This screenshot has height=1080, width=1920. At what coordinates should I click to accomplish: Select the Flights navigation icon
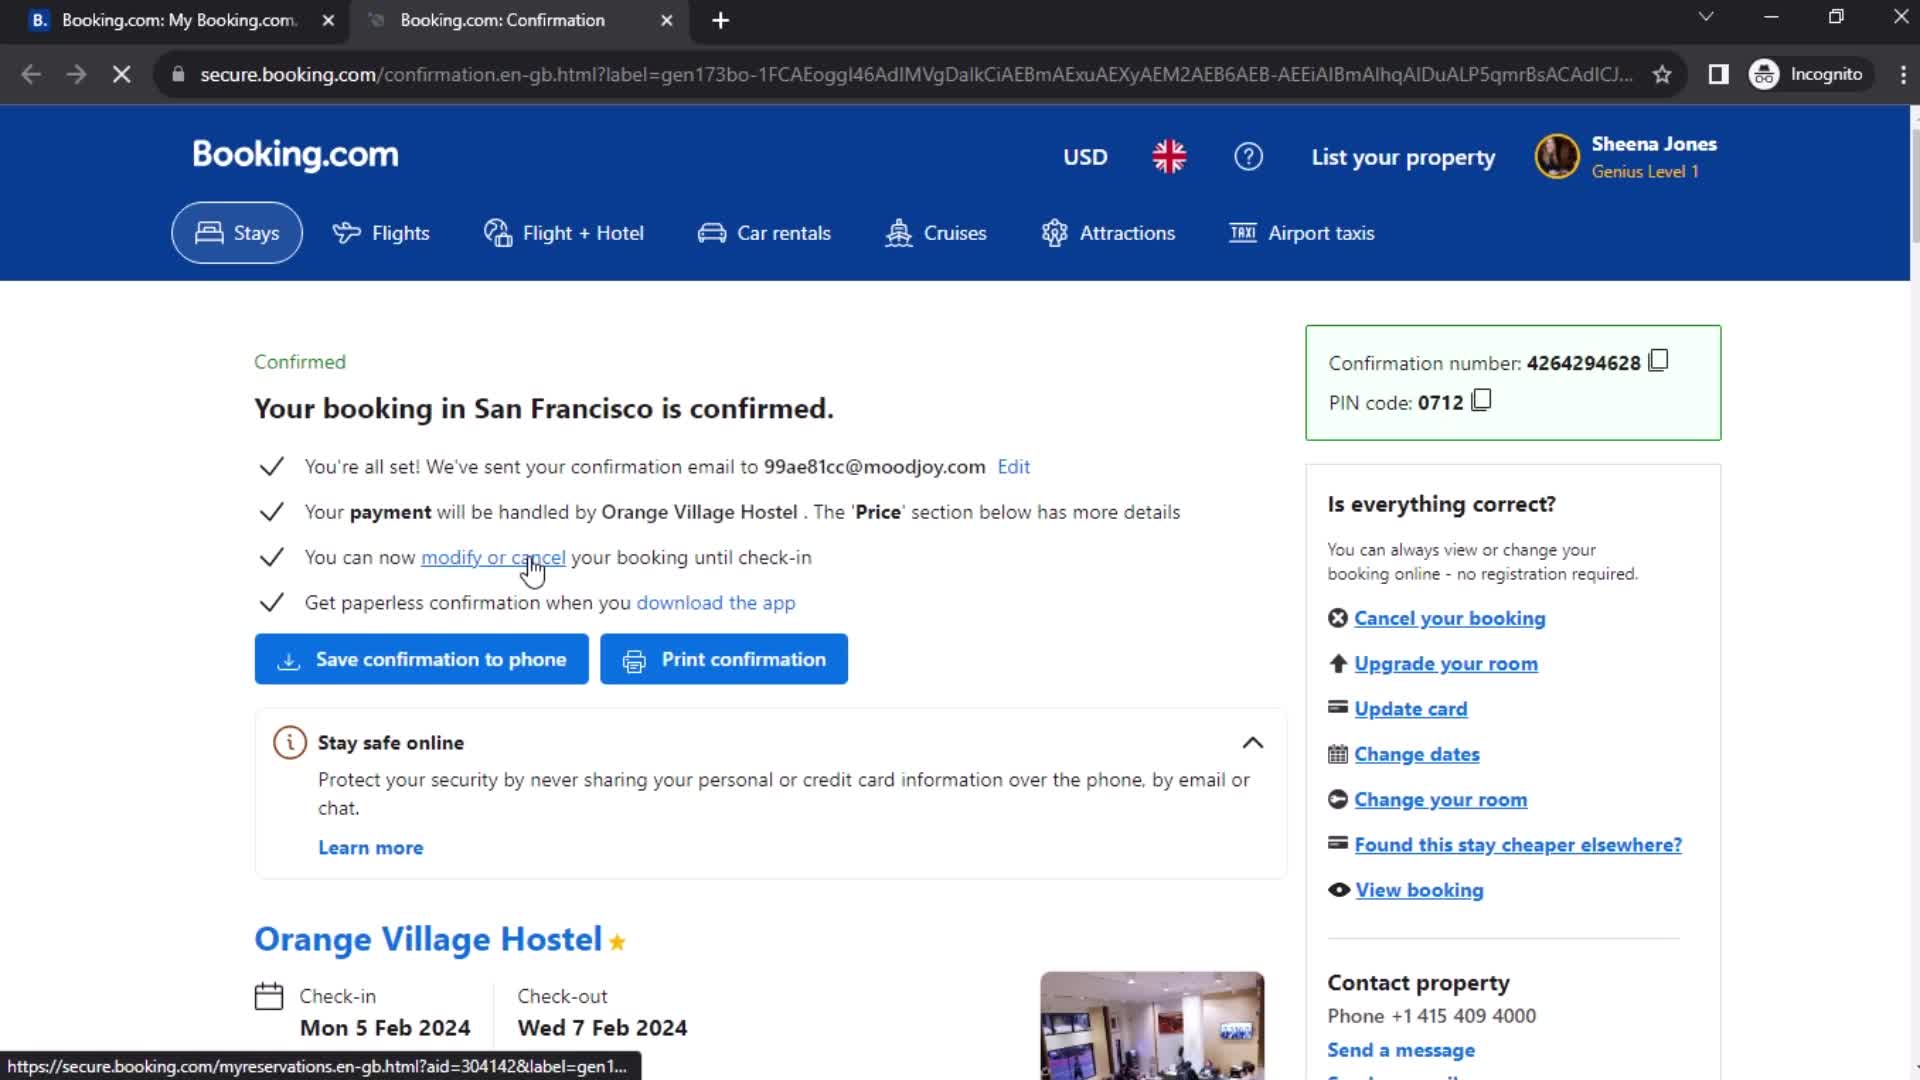point(347,232)
